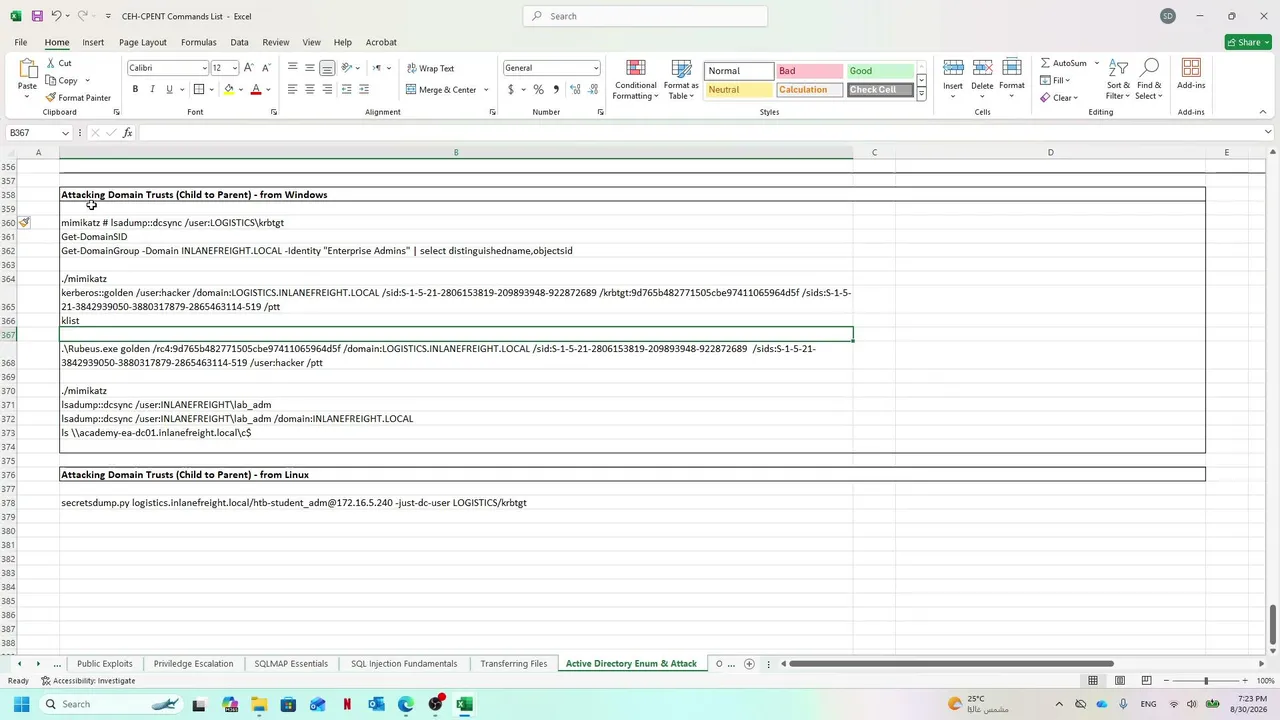The height and width of the screenshot is (720, 1280).
Task: Click the Increase Decimal icon
Action: click(575, 90)
